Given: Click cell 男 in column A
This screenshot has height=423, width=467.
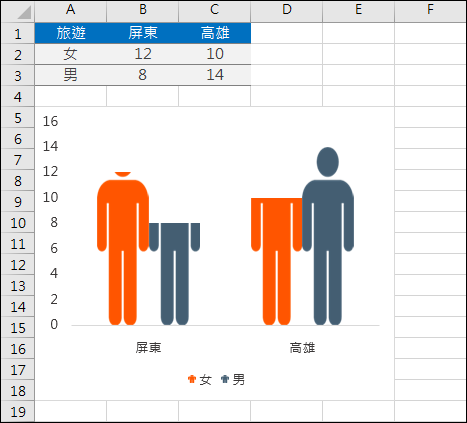Looking at the screenshot, I should point(71,75).
